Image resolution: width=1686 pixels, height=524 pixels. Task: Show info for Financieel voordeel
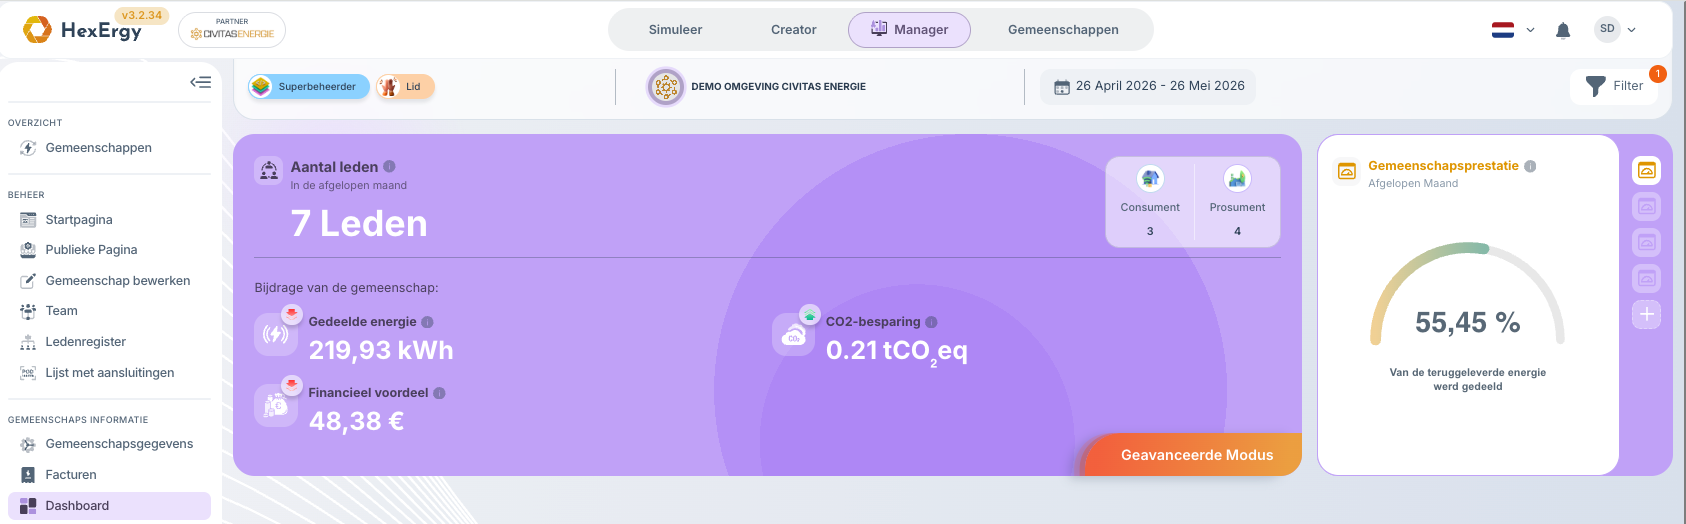pos(439,393)
